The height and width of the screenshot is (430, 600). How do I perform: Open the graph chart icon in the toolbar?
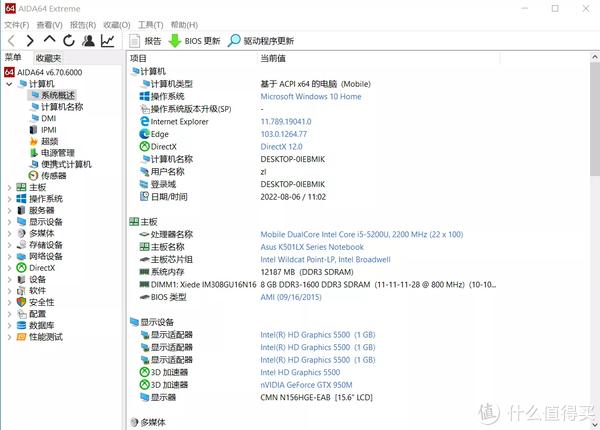[x=108, y=41]
